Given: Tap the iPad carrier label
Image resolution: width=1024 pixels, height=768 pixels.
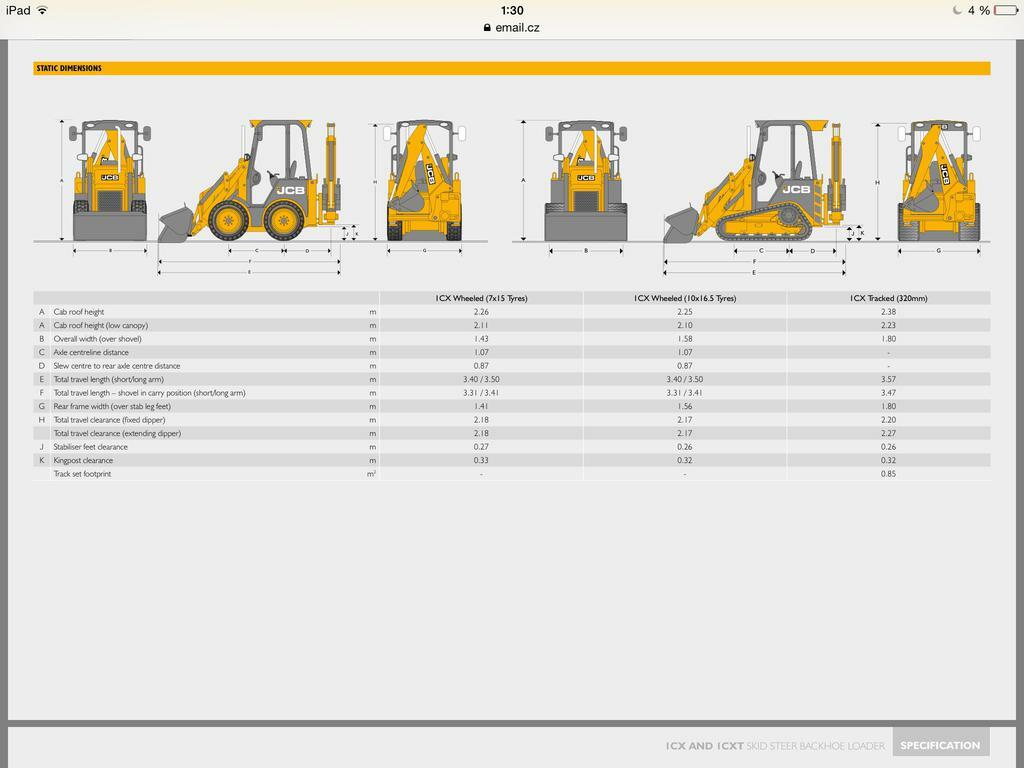Looking at the screenshot, I should tap(18, 10).
